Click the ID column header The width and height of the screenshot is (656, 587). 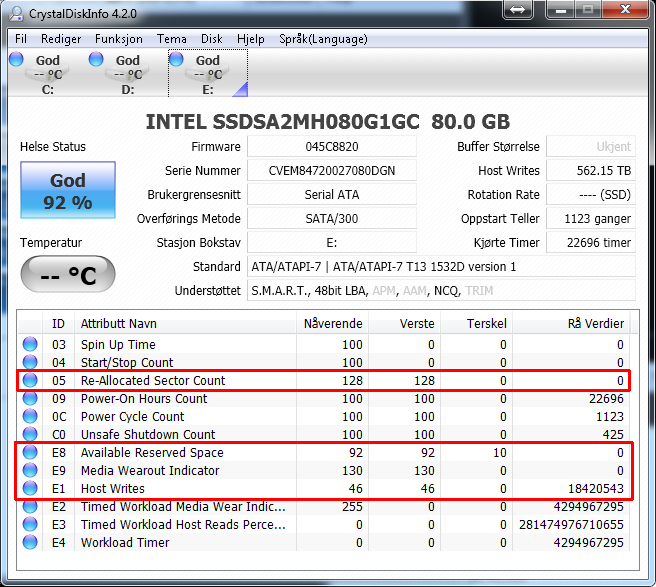pyautogui.click(x=58, y=323)
